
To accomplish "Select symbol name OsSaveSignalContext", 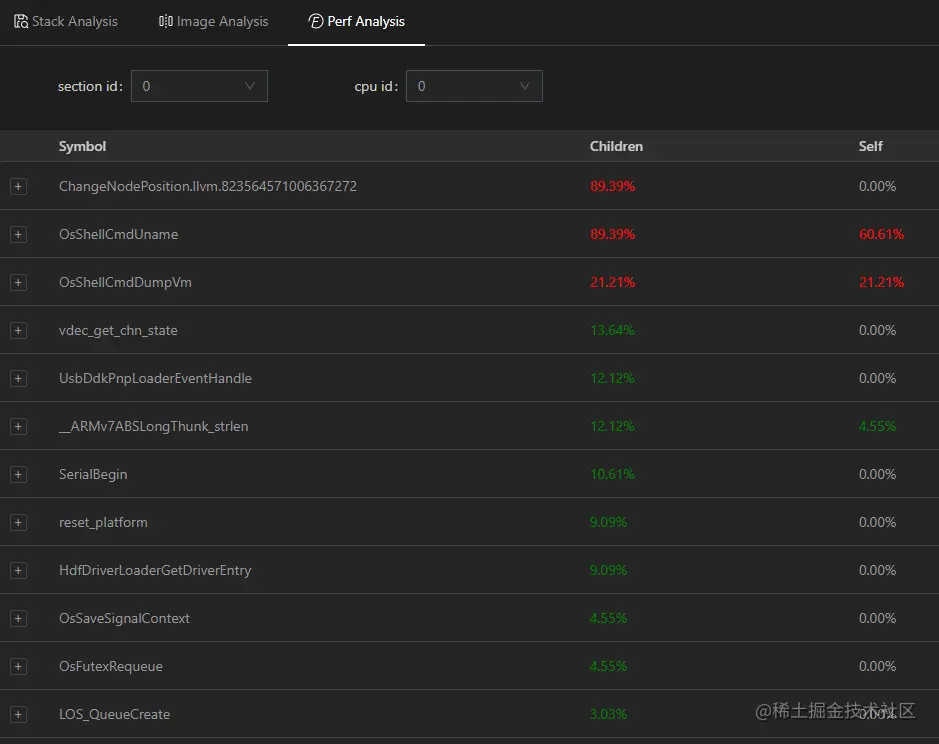I will (x=124, y=618).
